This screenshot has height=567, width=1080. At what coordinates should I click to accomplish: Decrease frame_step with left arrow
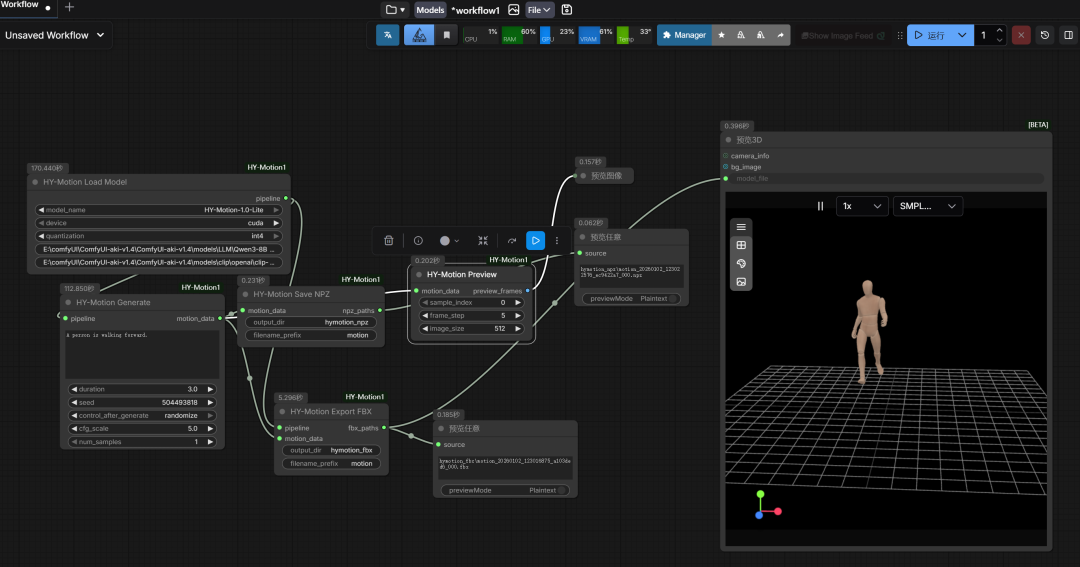coord(425,316)
